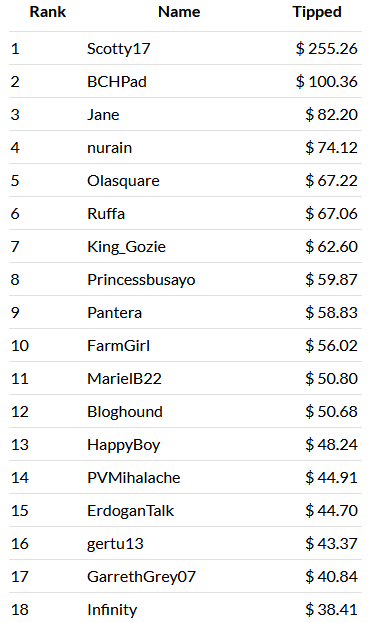Open PVMihalache's entry

134,478
